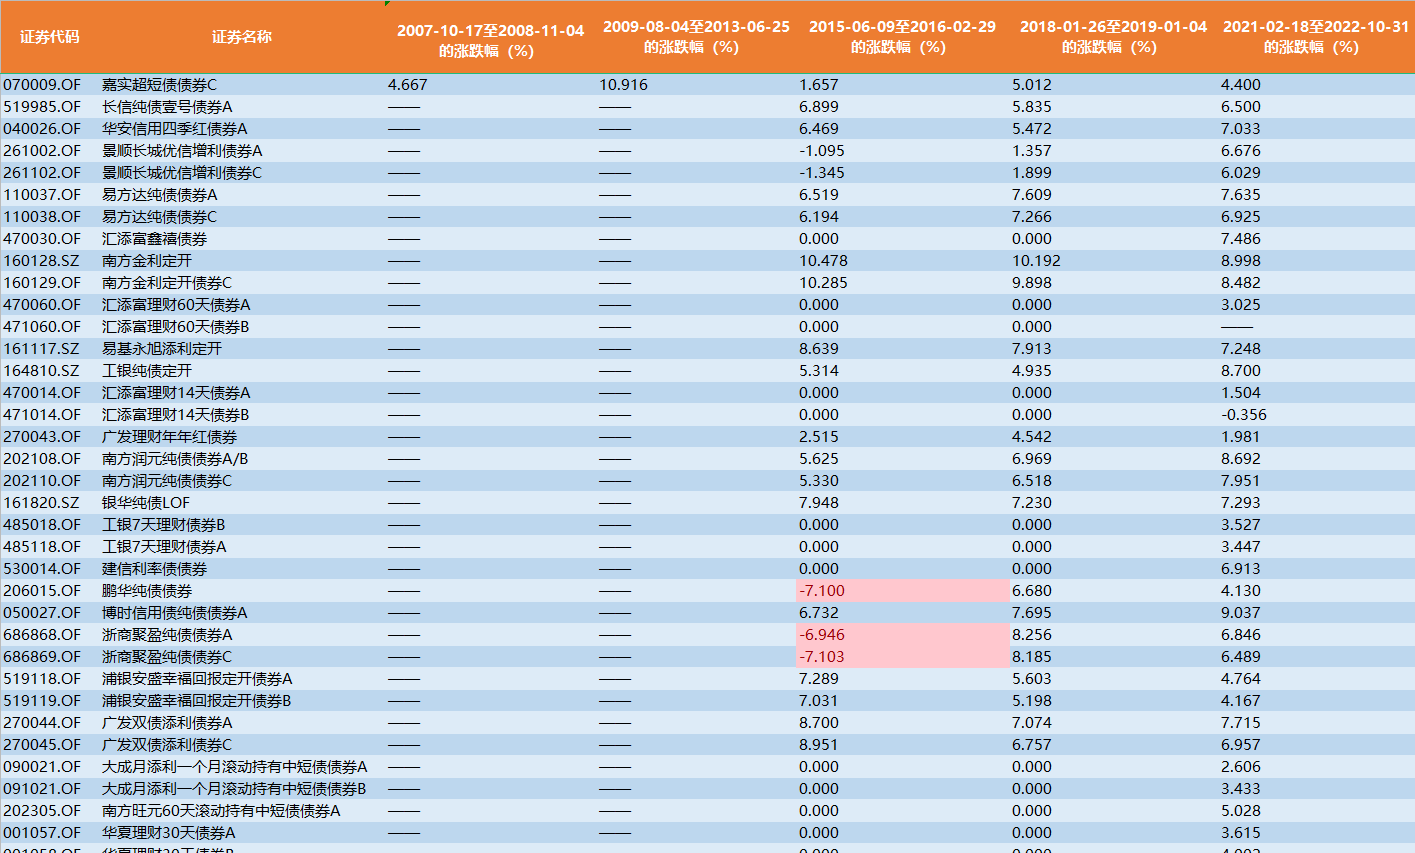Select the 证券代码 column header

[49, 37]
